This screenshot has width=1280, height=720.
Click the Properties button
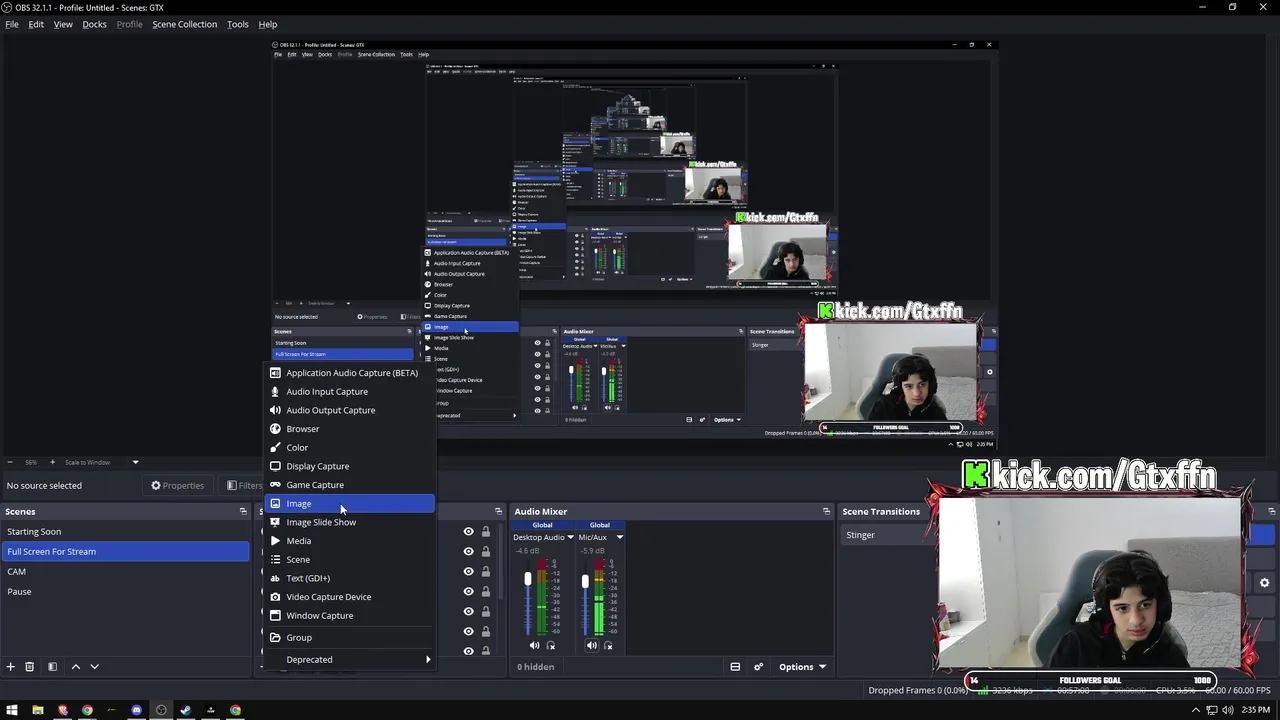tap(178, 485)
